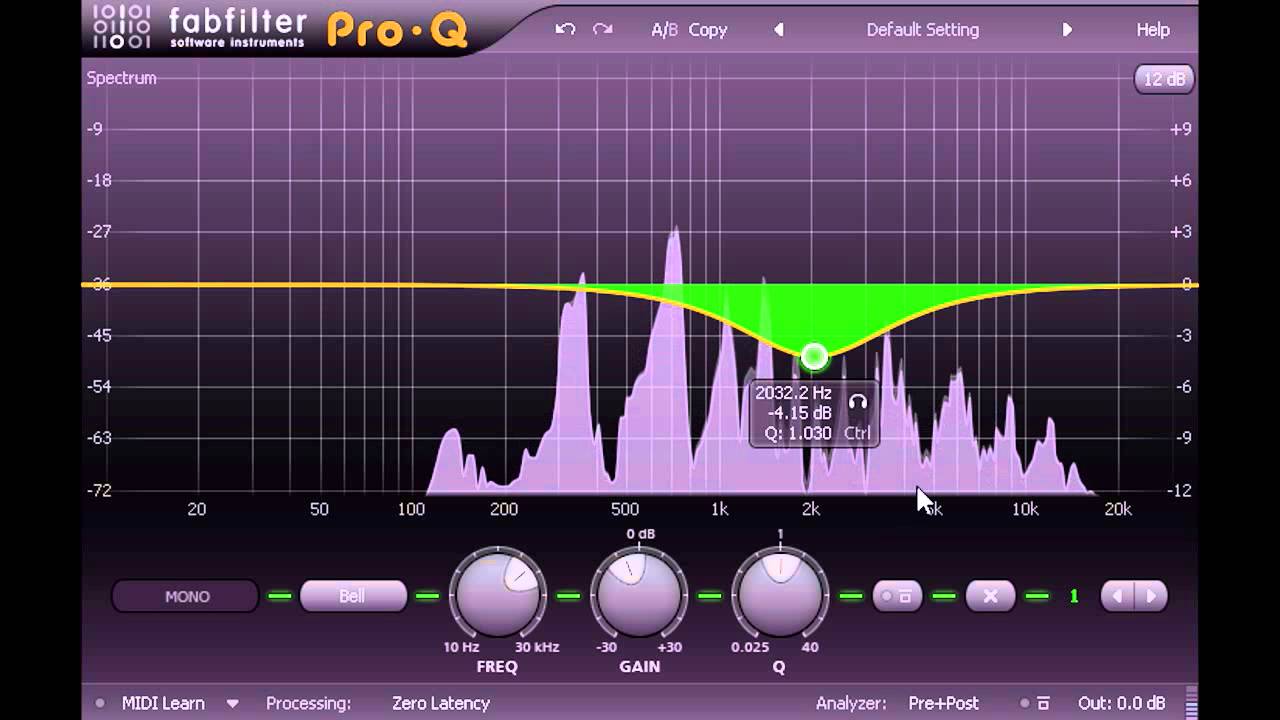Screen dimensions: 1280x720
Task: Toggle the band bypass button
Action: point(897,596)
